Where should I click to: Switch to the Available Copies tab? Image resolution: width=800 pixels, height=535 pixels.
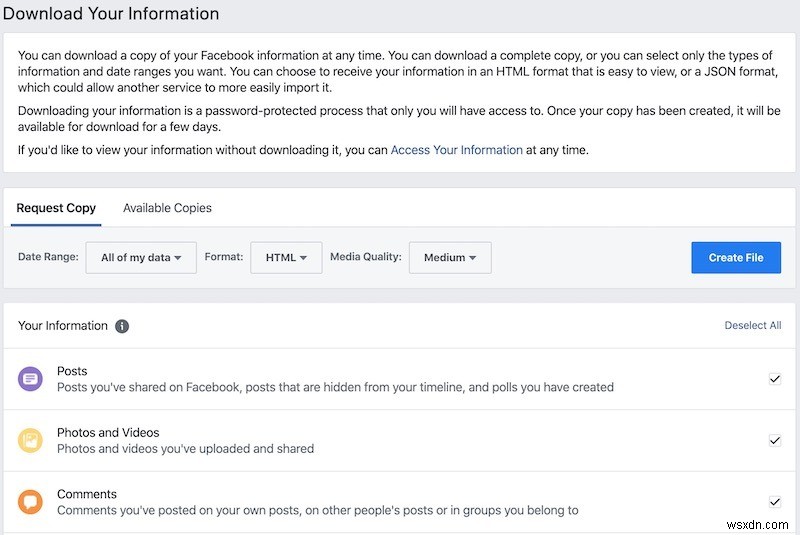[167, 208]
